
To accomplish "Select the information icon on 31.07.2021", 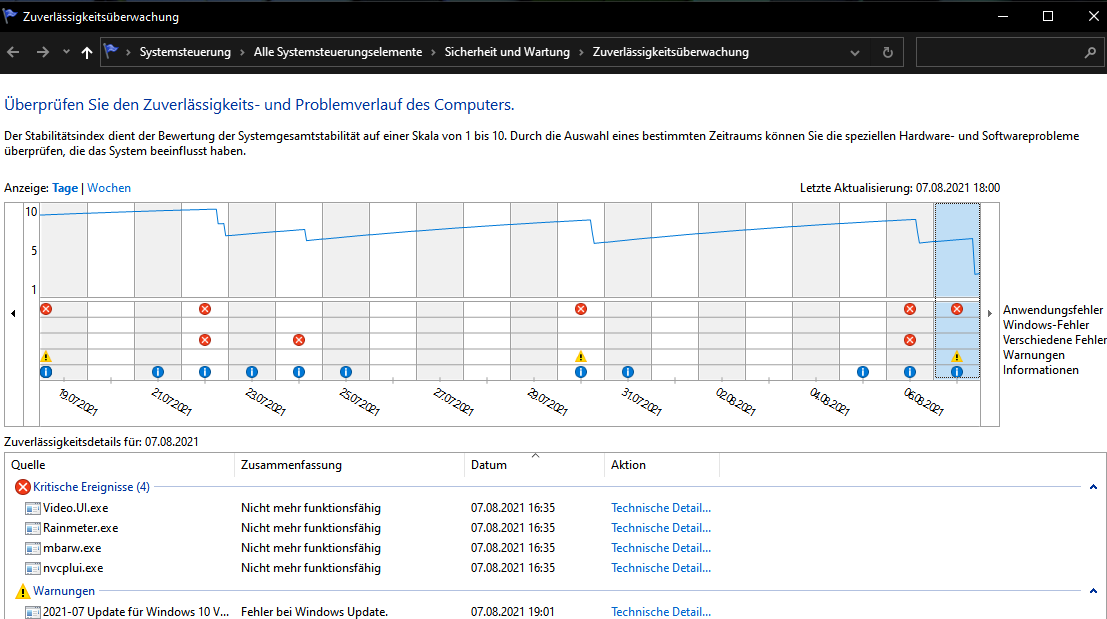I will coord(628,372).
